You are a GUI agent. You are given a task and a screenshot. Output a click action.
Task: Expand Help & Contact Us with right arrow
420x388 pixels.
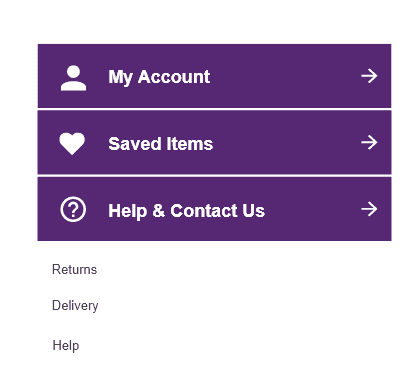click(x=369, y=209)
